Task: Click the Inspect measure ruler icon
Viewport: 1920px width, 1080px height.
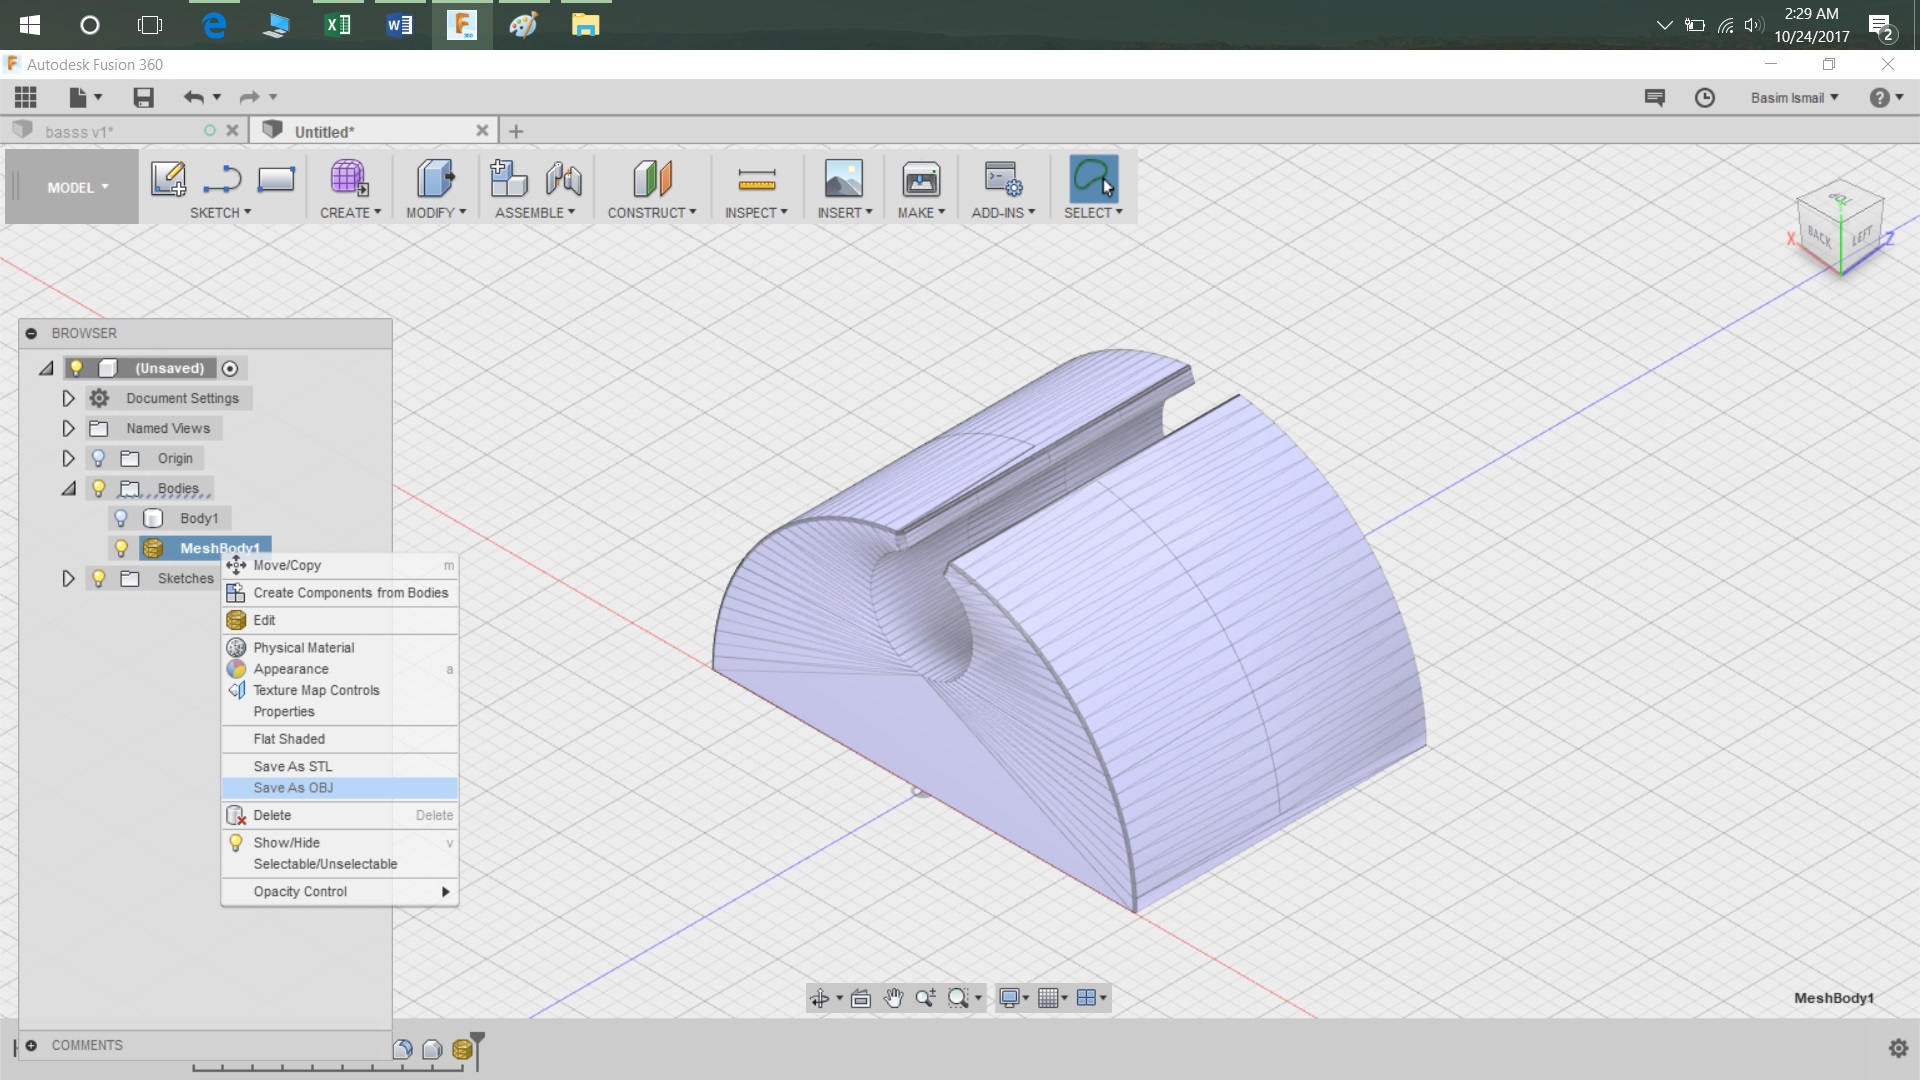Action: (757, 180)
